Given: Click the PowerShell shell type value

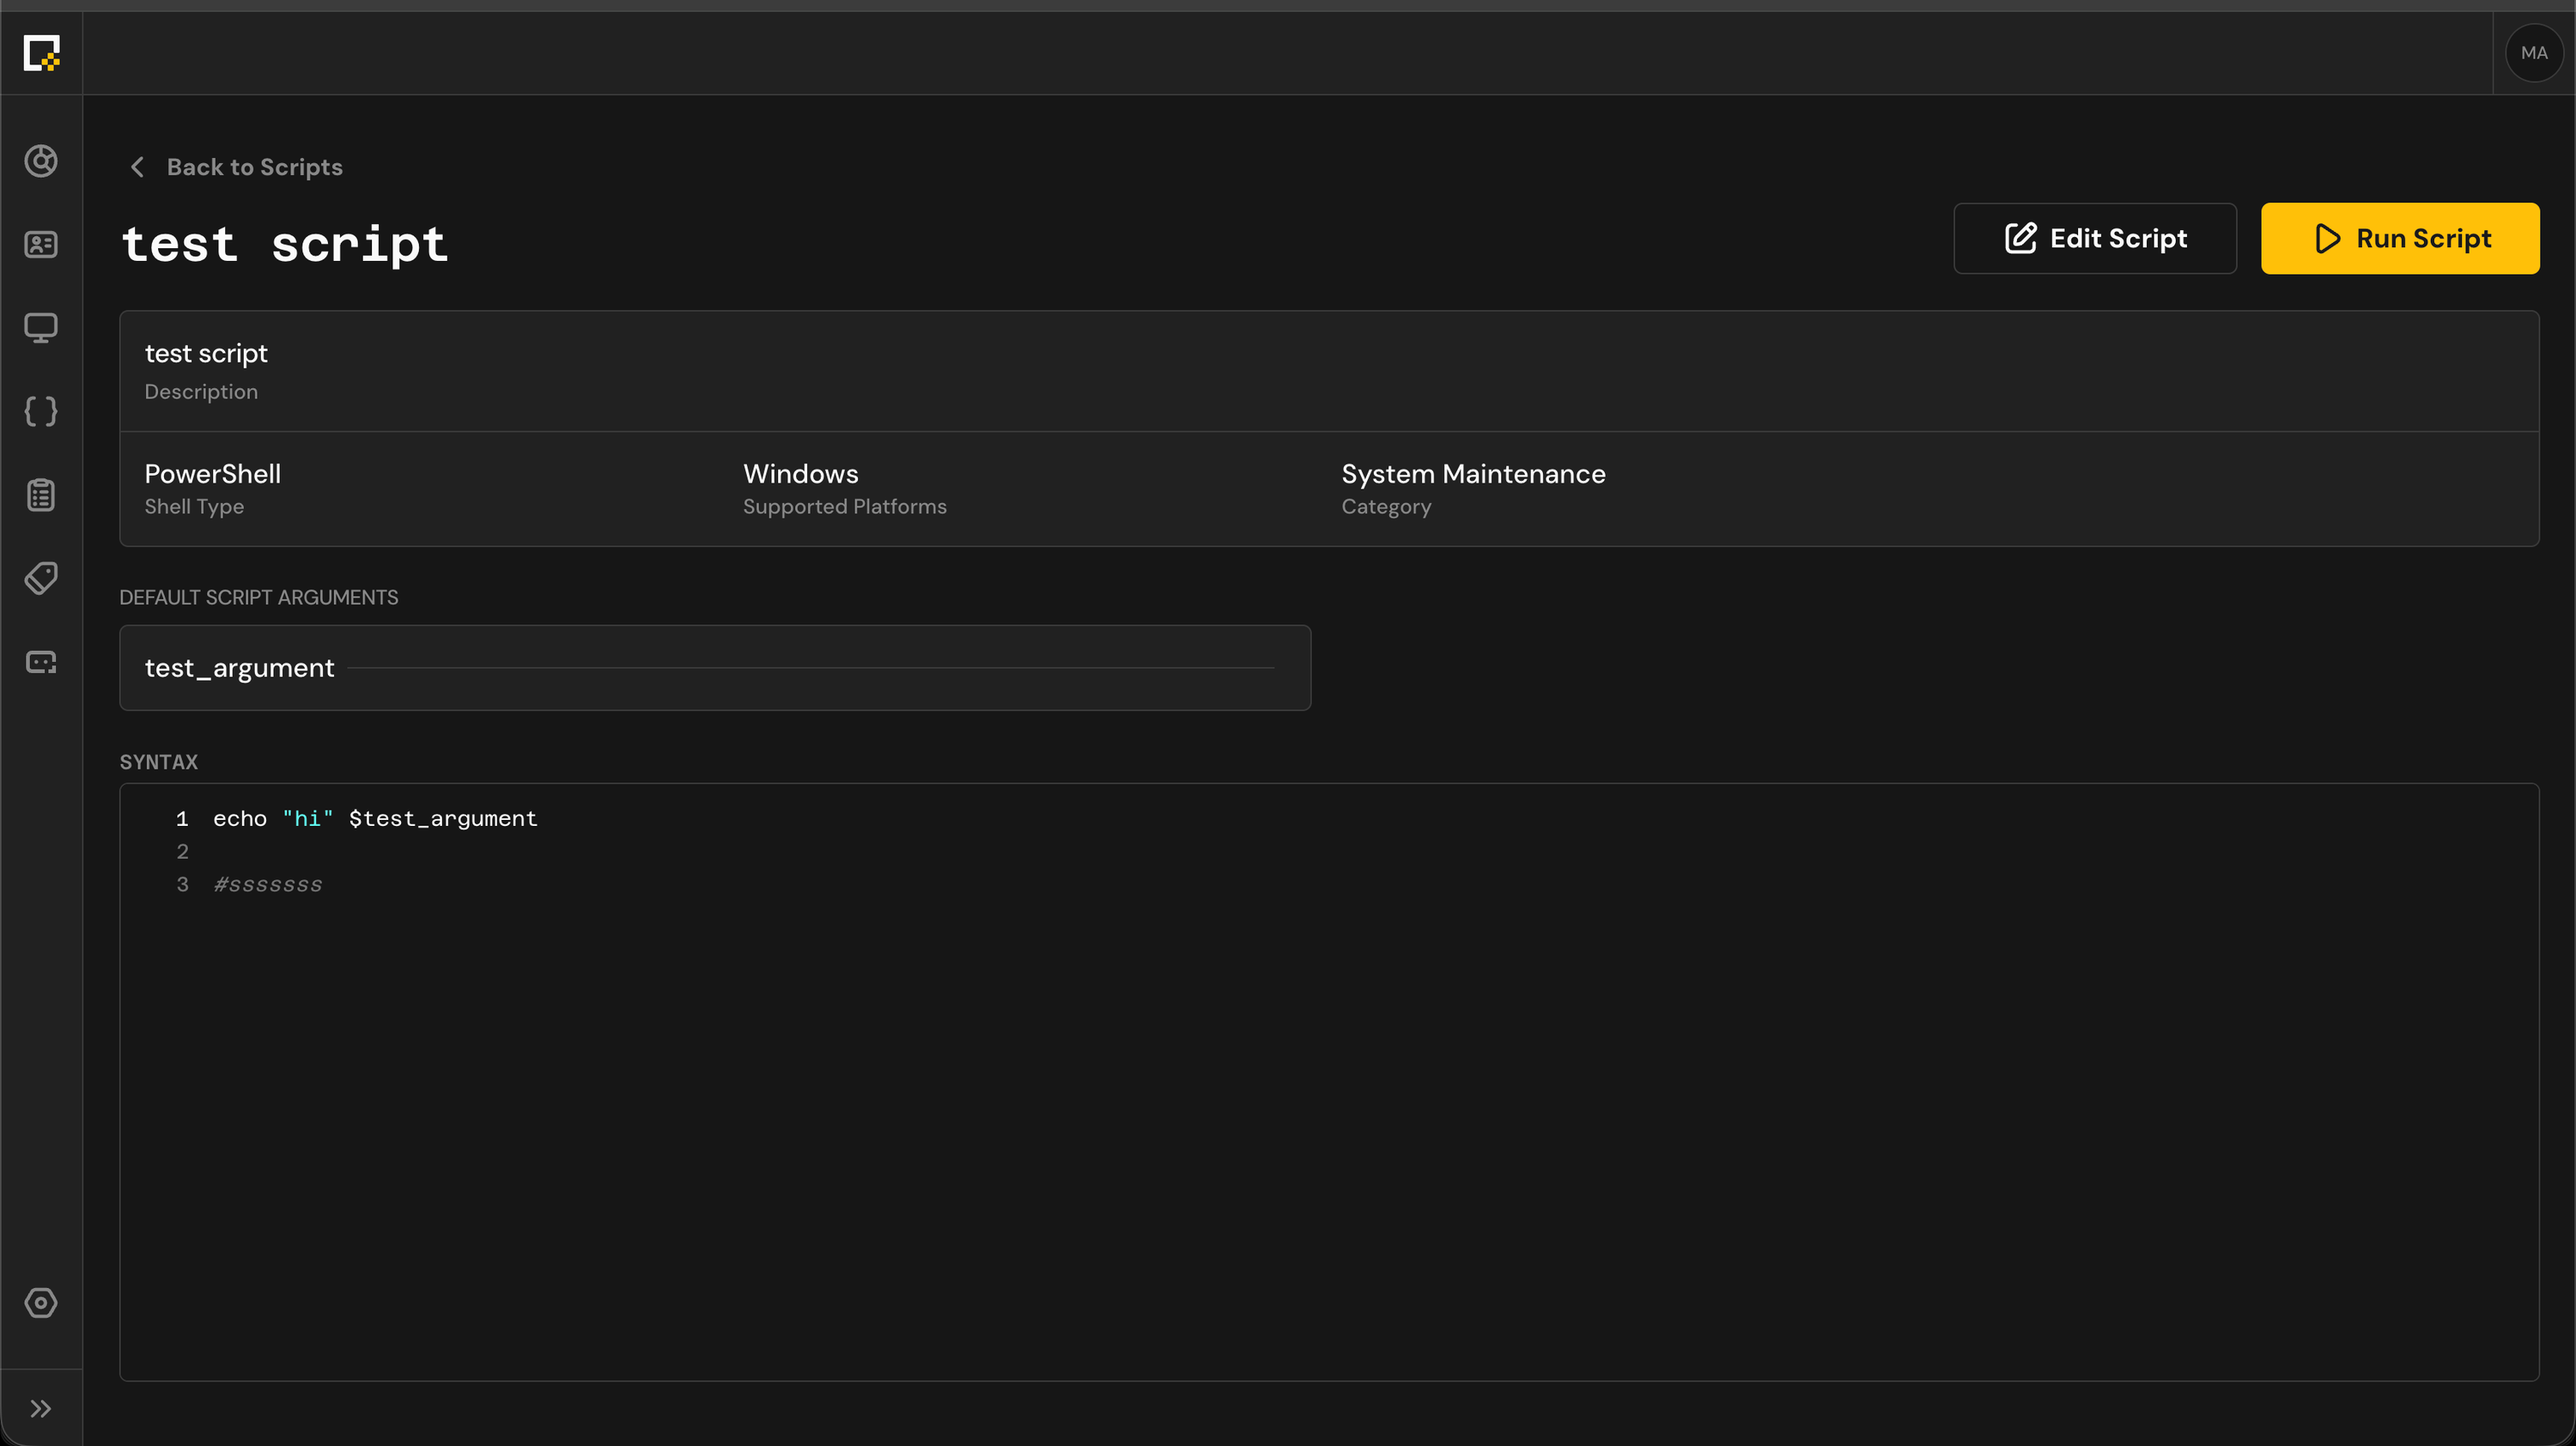Looking at the screenshot, I should [x=212, y=474].
